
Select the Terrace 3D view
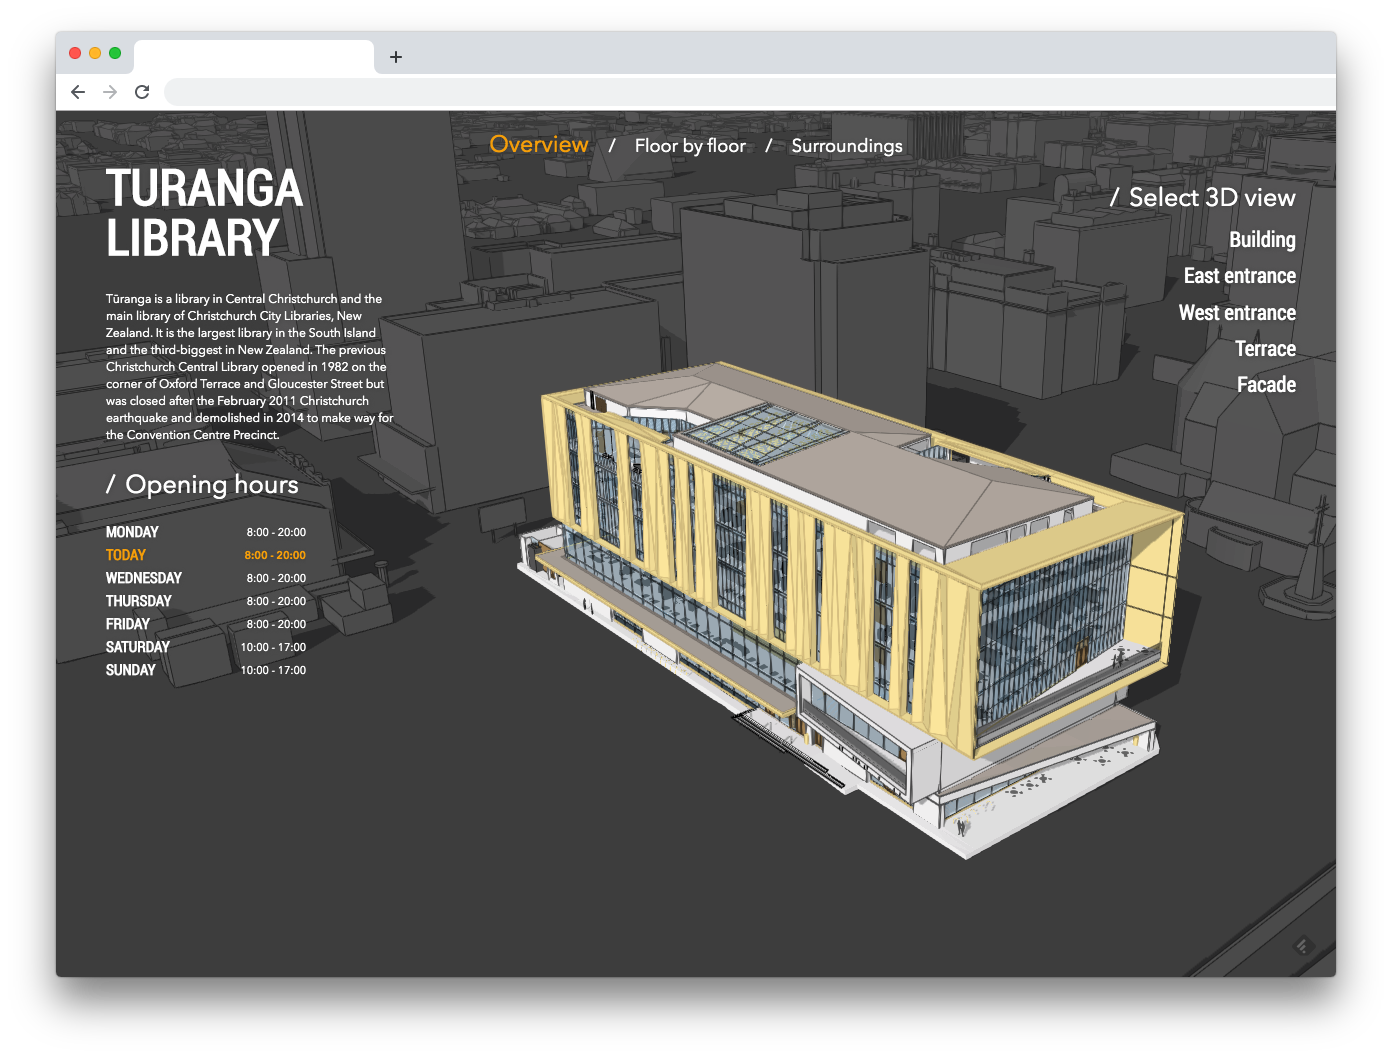tap(1265, 349)
